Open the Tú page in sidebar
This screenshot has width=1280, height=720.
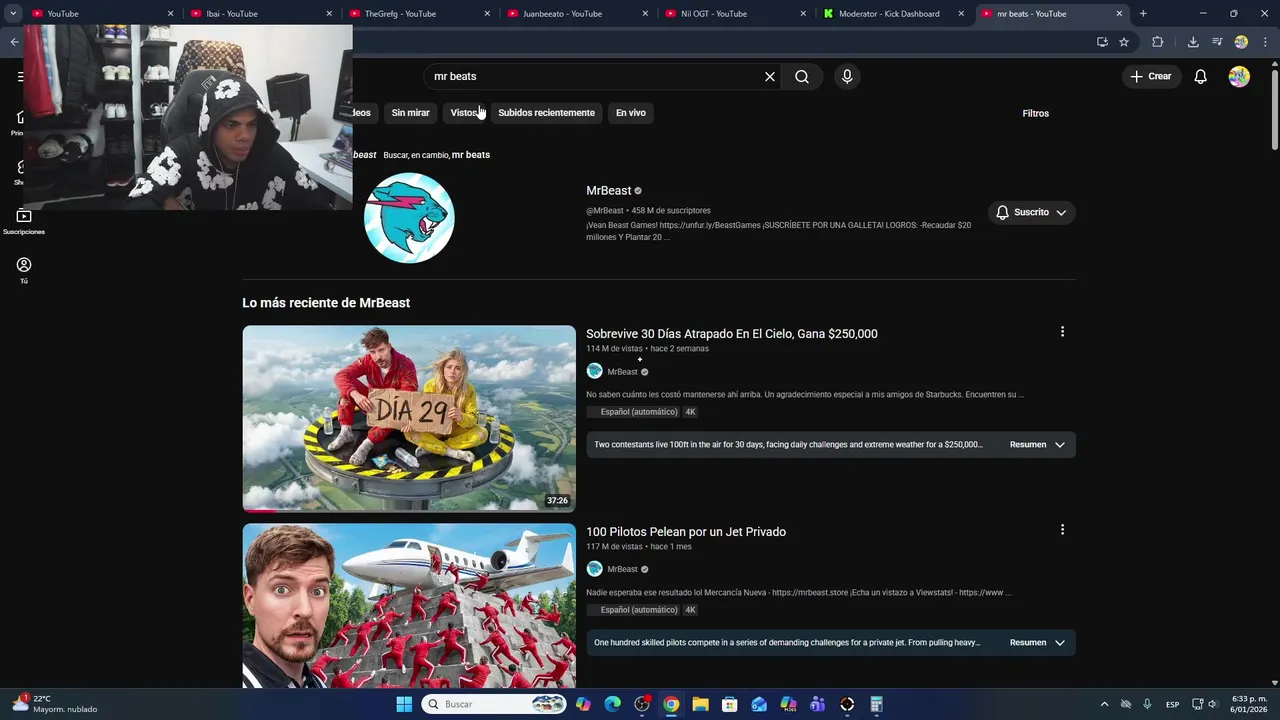click(x=24, y=270)
